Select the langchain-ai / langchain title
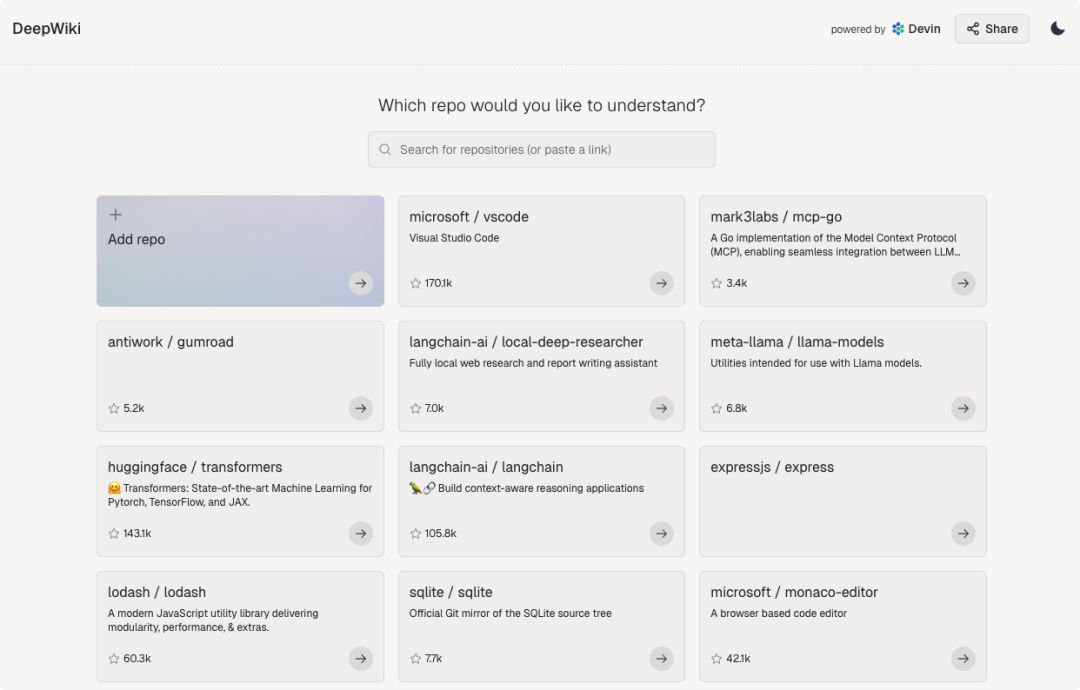 (x=486, y=468)
